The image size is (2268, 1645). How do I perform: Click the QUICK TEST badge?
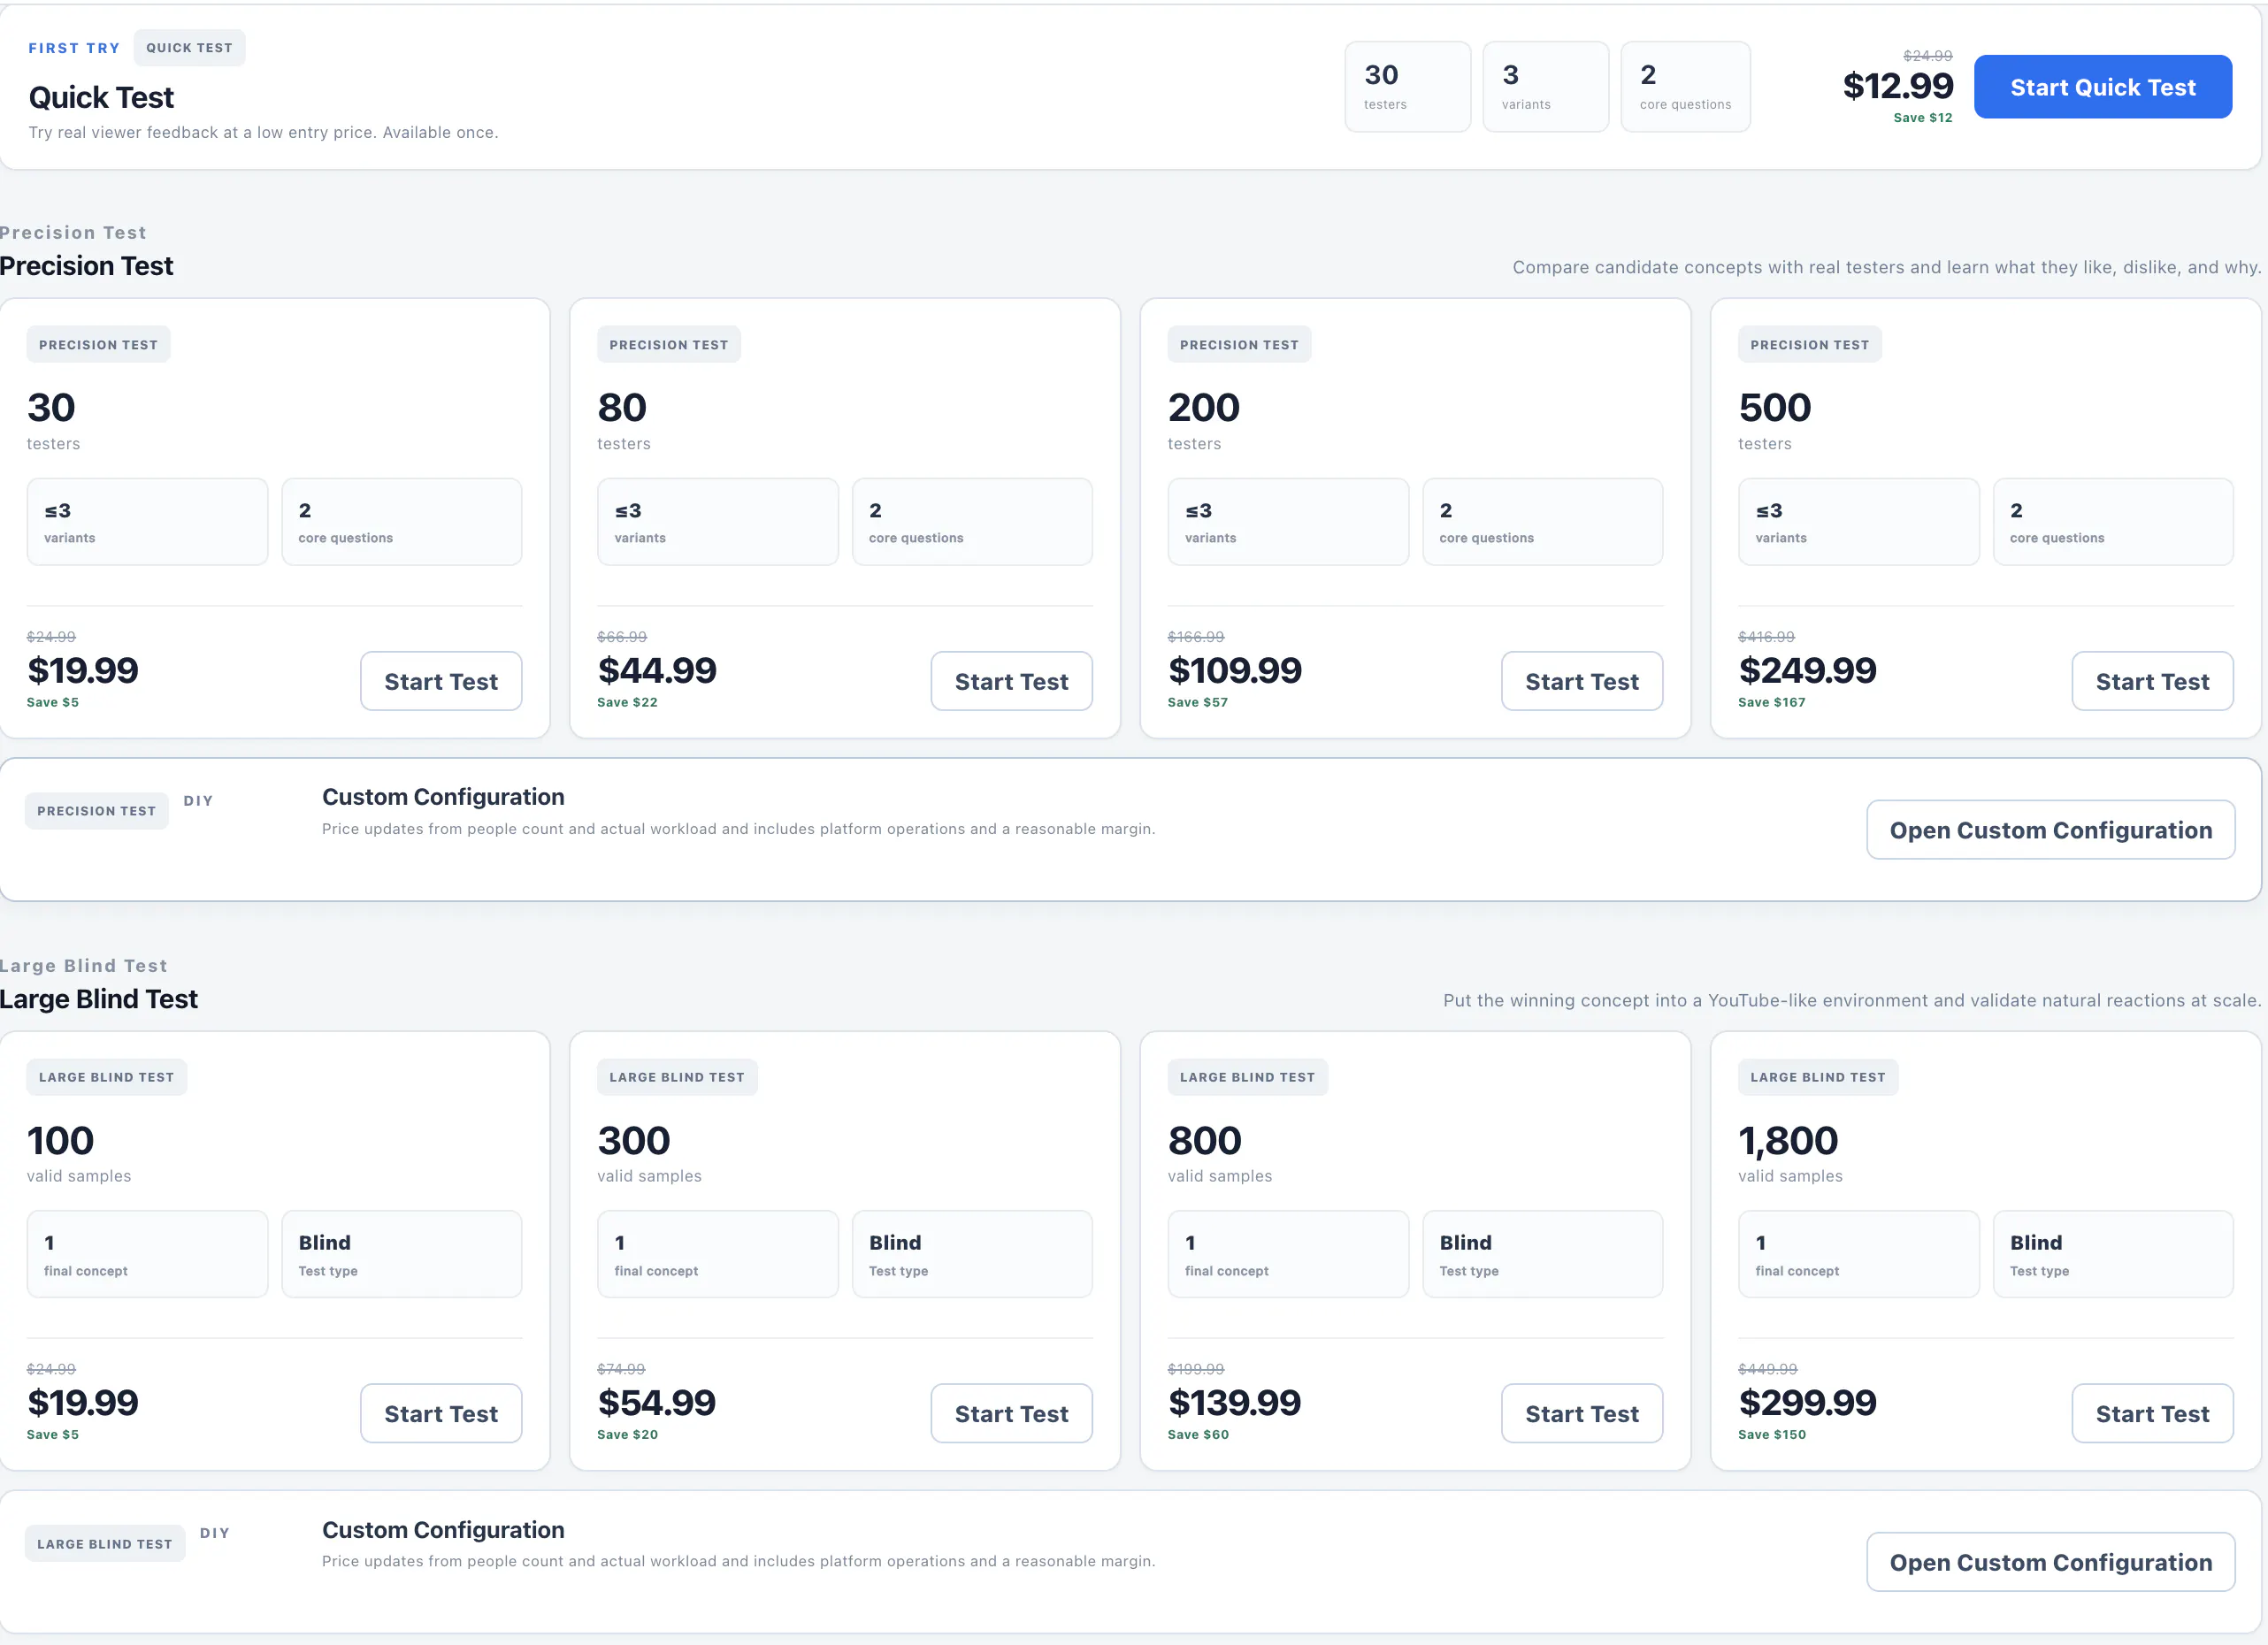pos(189,48)
